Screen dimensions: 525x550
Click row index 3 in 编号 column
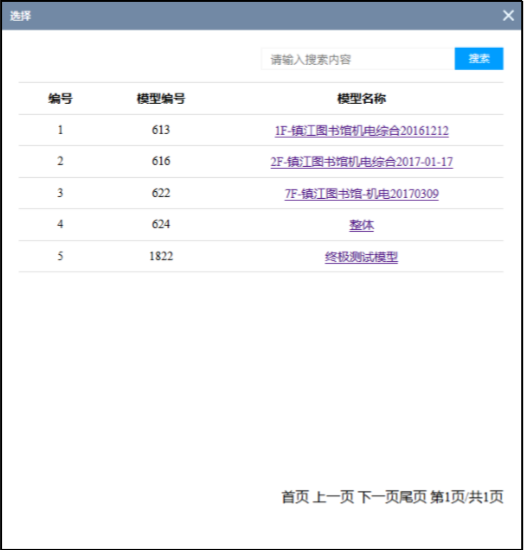[60, 193]
